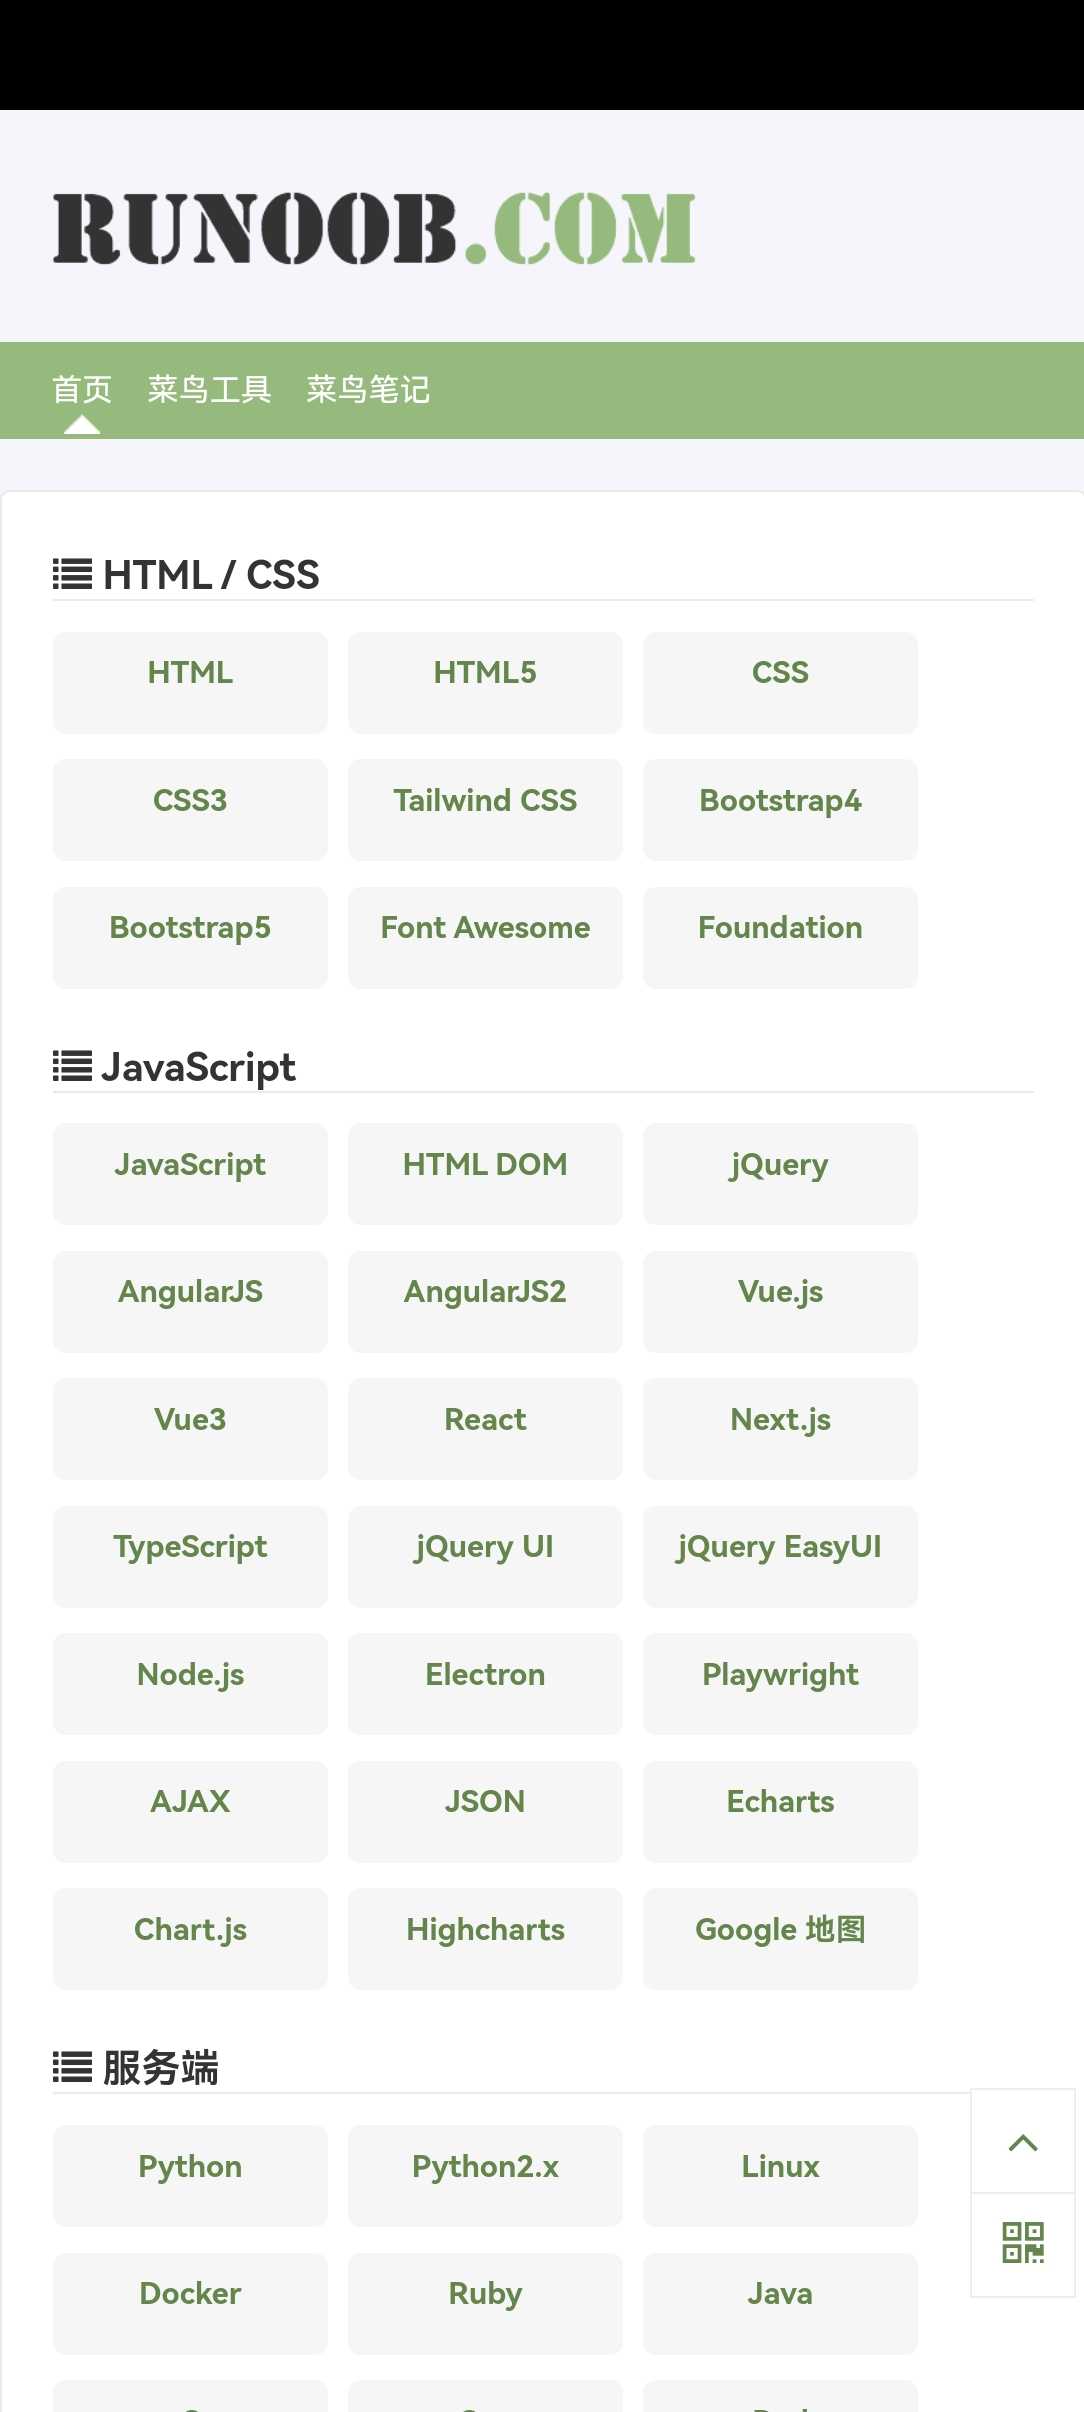Open the QR code icon
The width and height of the screenshot is (1084, 2412).
(1022, 2243)
